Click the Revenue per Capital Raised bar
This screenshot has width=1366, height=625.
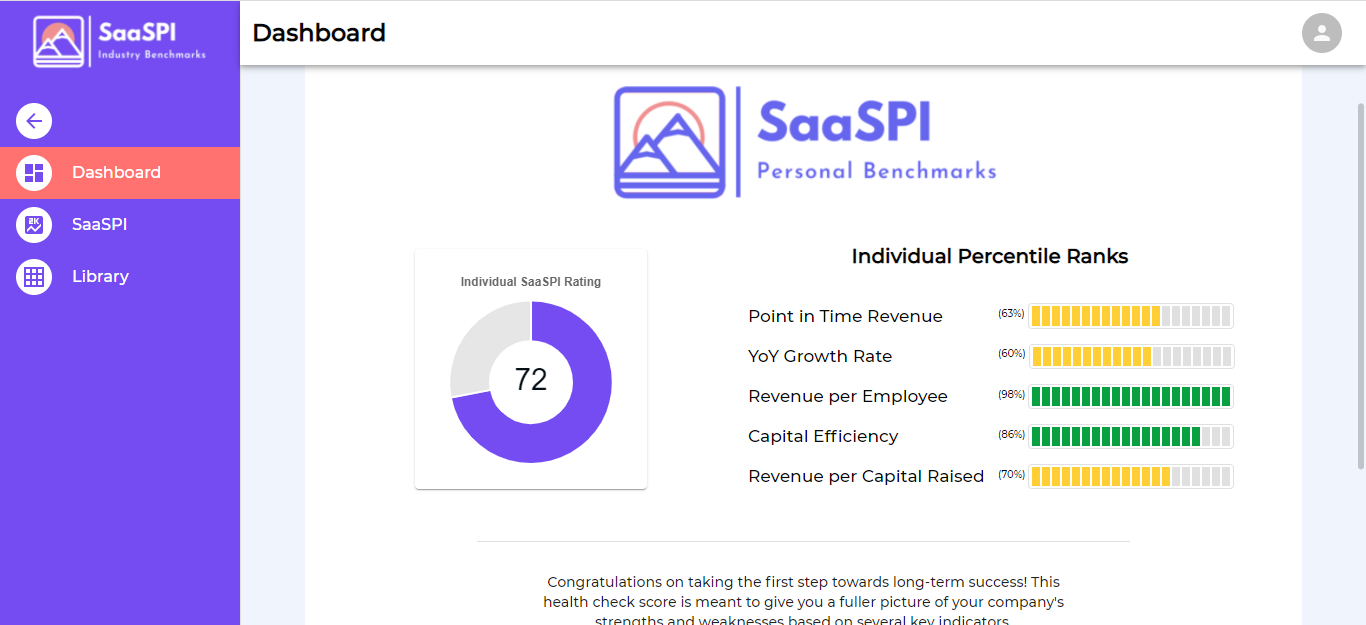pyautogui.click(x=1131, y=476)
